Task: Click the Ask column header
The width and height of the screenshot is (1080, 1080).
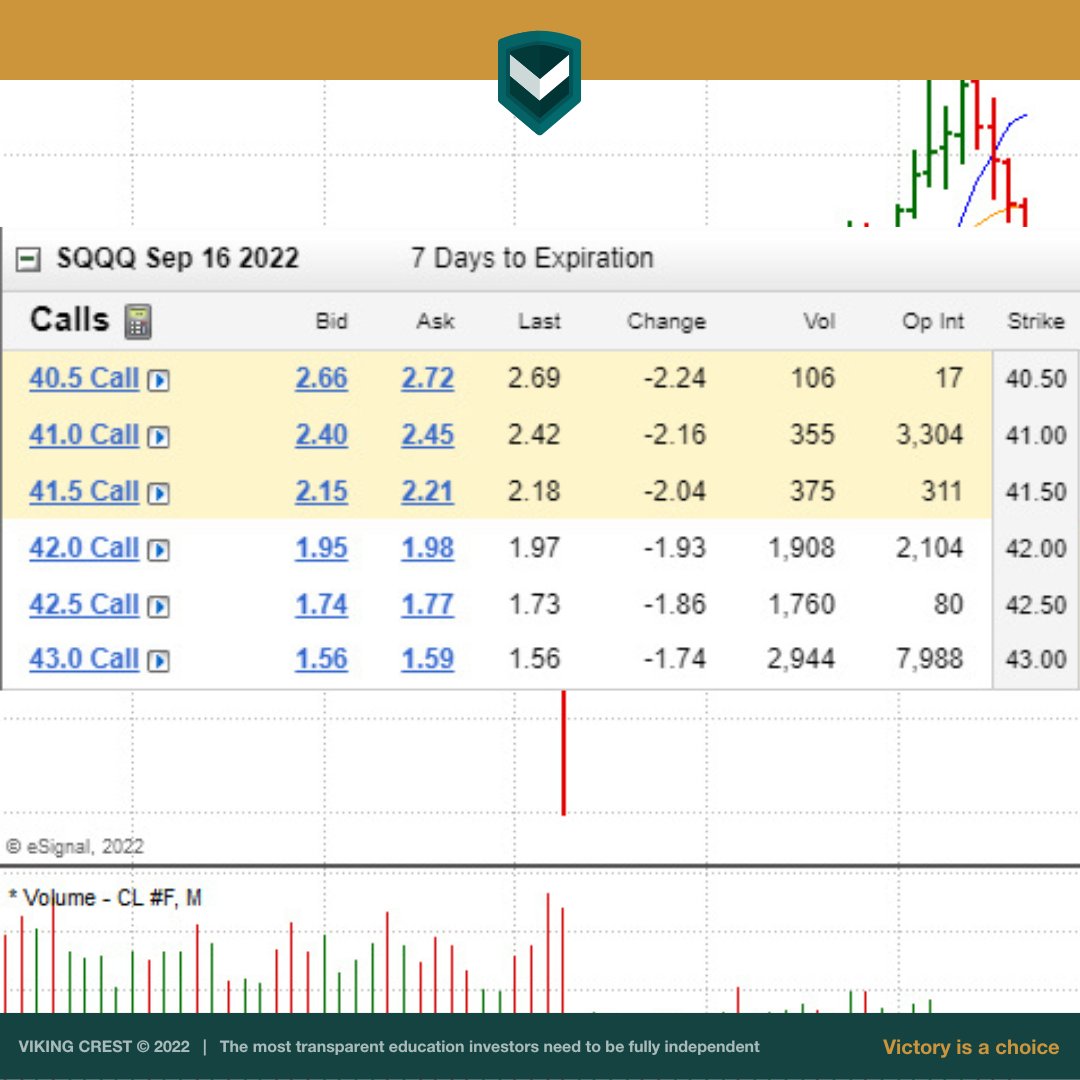Action: (435, 321)
